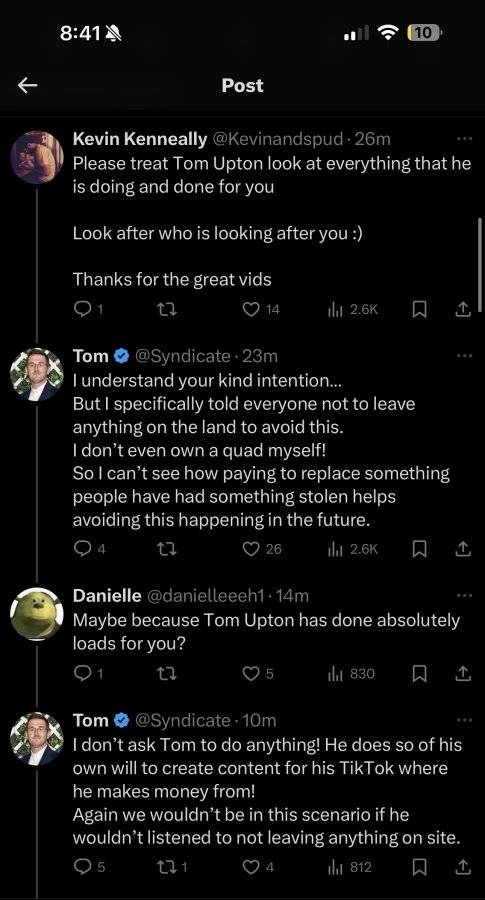485x900 pixels.
Task: Share Danielle's post via upload icon
Action: pos(462,674)
